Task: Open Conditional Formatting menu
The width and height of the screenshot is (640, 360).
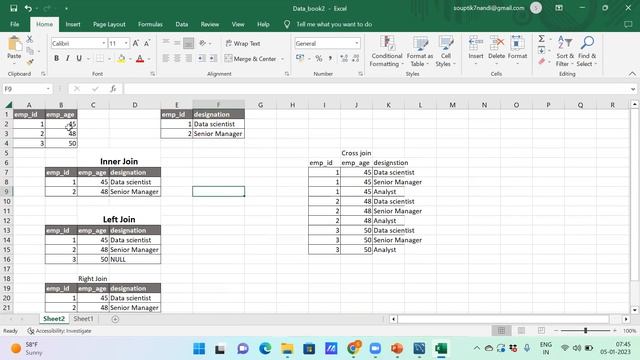Action: click(x=387, y=51)
